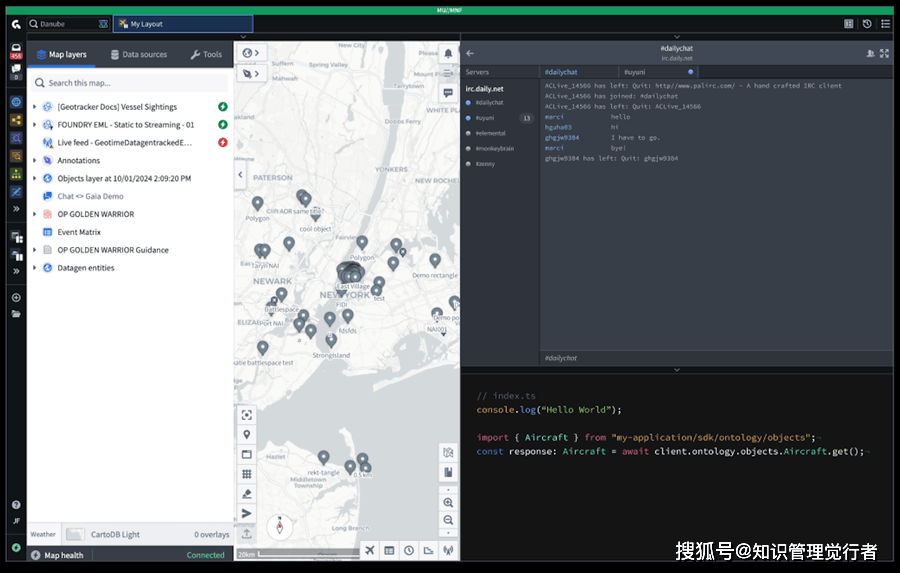Go back using chat header arrow
This screenshot has width=900, height=573.
tap(471, 54)
